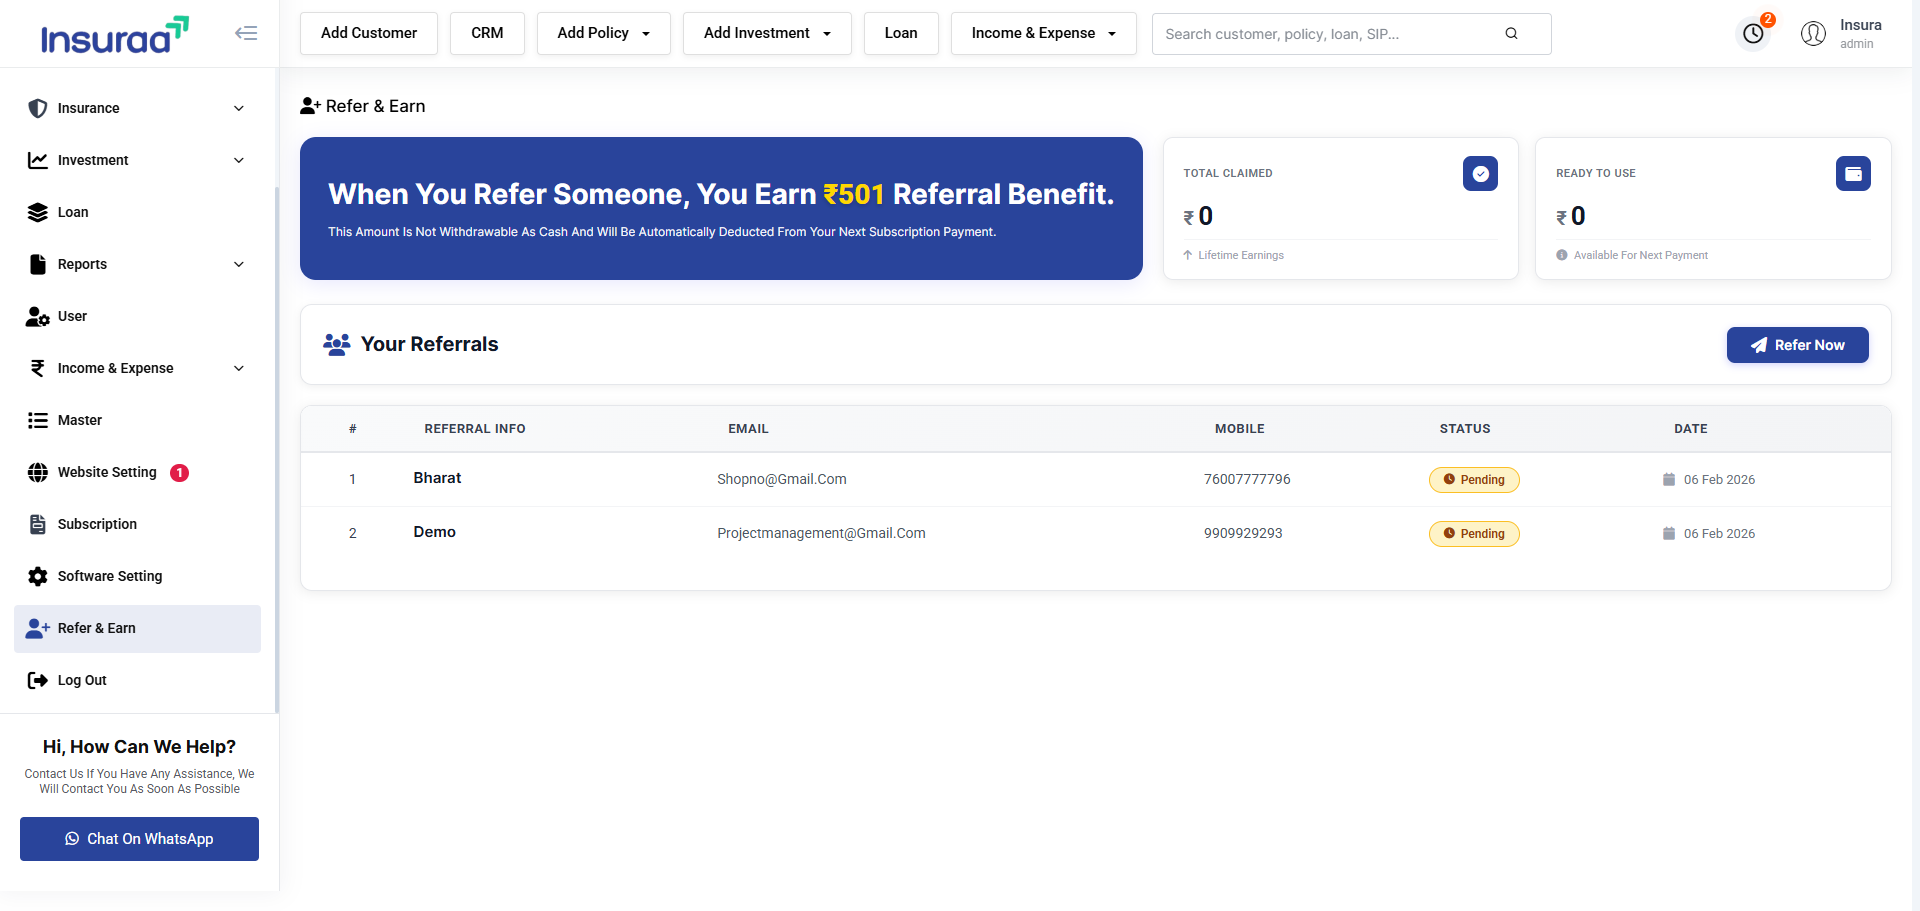
Task: Click the User gear icon
Action: click(x=38, y=316)
